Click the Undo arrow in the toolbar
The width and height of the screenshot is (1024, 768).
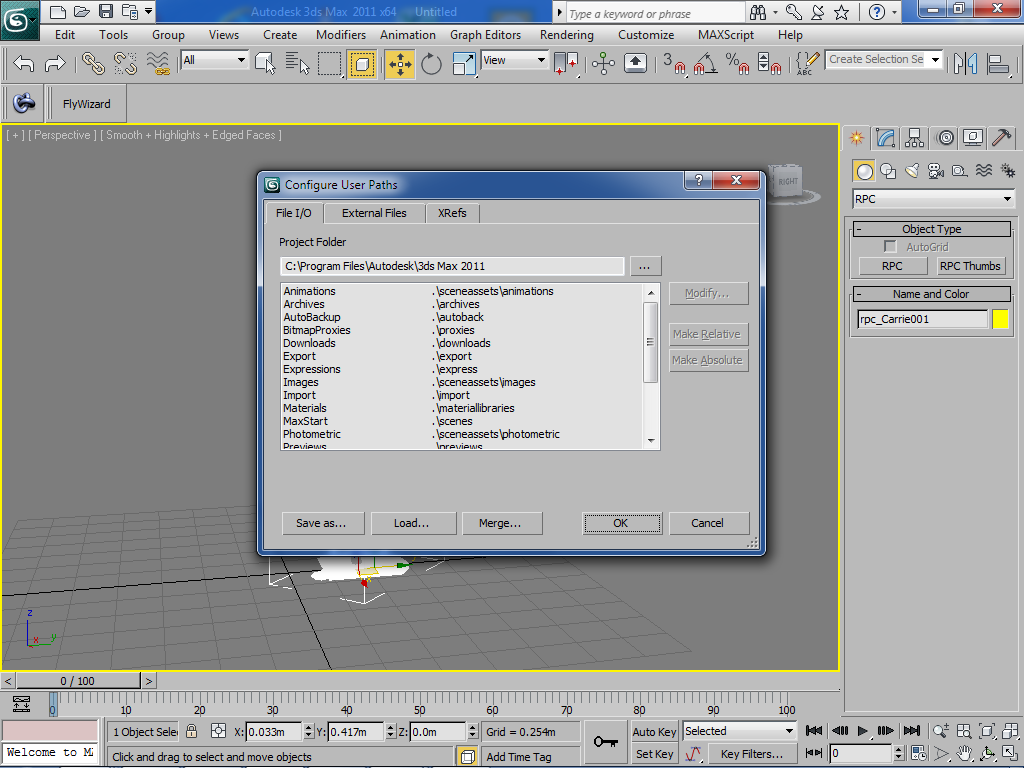click(x=24, y=63)
